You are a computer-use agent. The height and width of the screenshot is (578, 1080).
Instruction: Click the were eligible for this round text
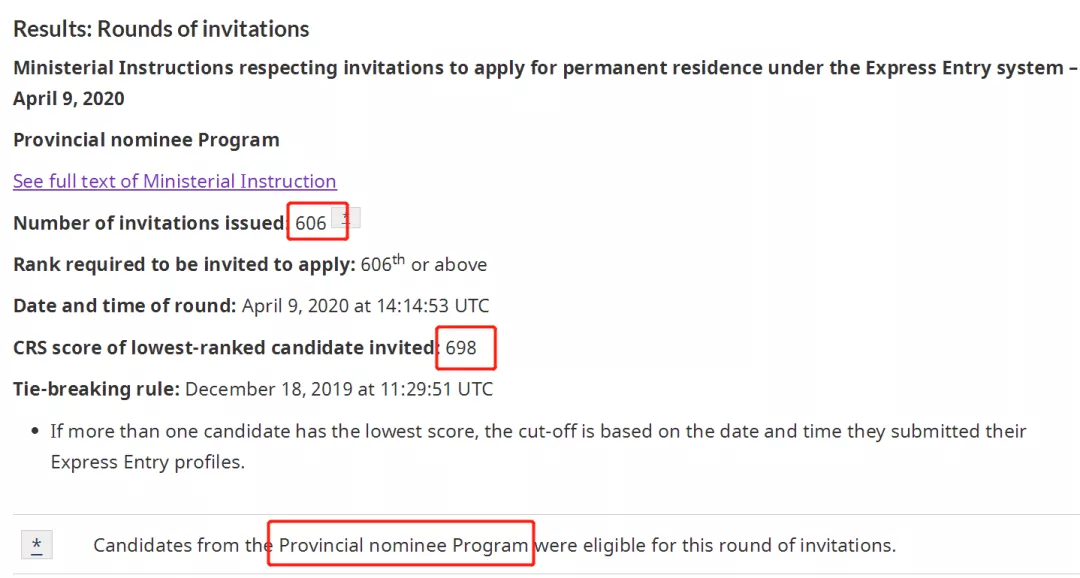(x=715, y=546)
